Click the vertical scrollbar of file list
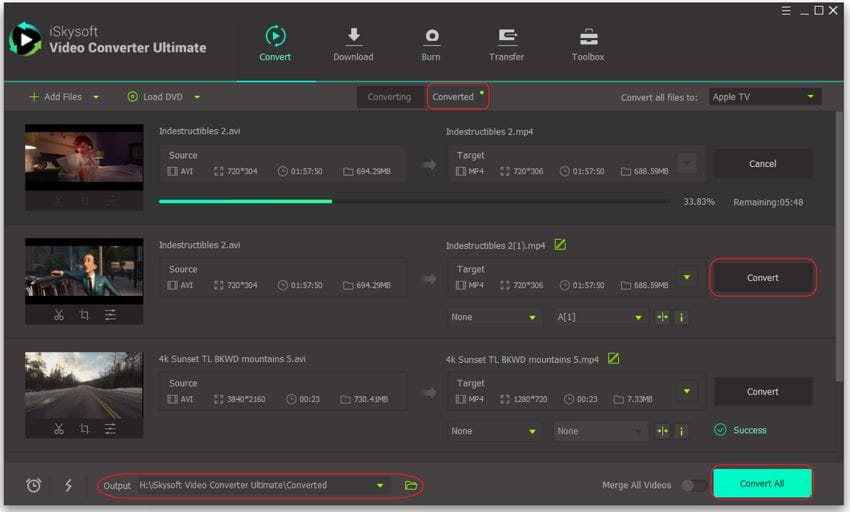The width and height of the screenshot is (850, 512). click(839, 244)
